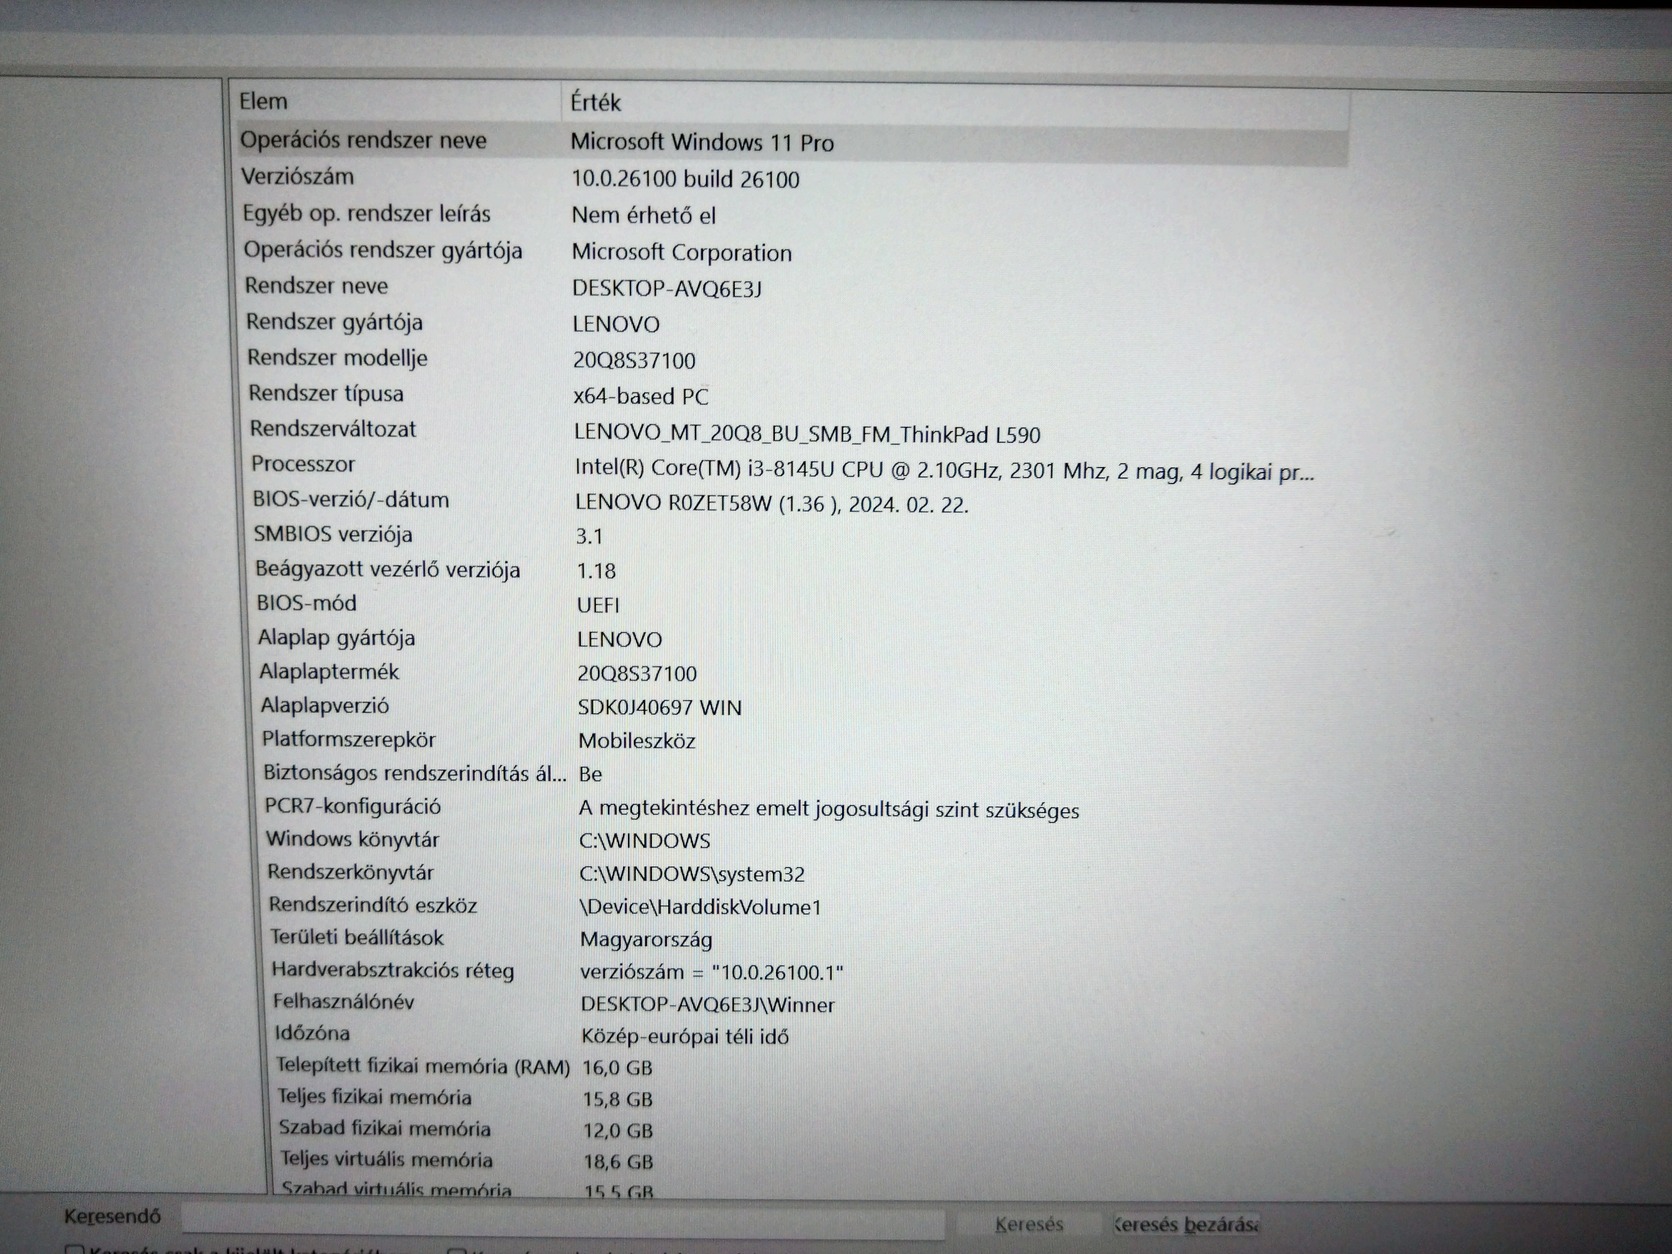Select the Alaplapverzió row label
The height and width of the screenshot is (1254, 1672).
pyautogui.click(x=325, y=706)
